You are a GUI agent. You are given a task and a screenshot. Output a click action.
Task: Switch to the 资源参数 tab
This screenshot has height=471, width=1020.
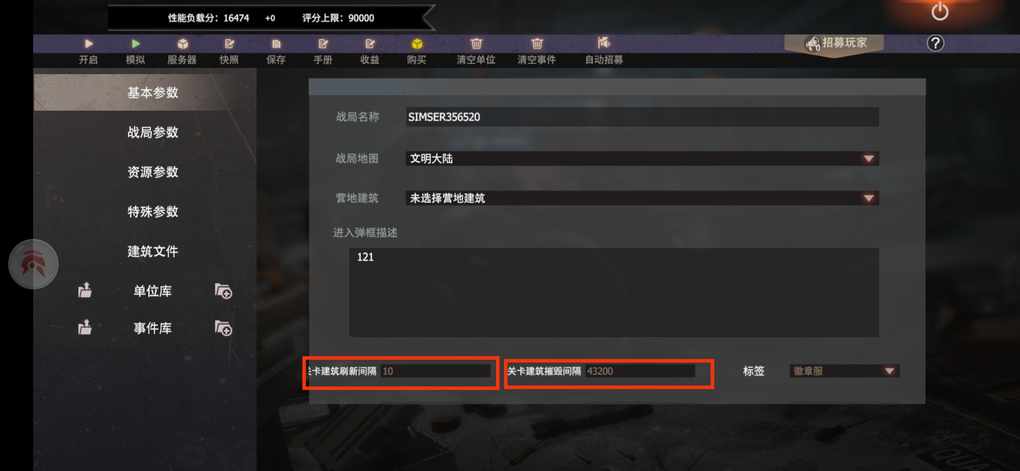(153, 172)
